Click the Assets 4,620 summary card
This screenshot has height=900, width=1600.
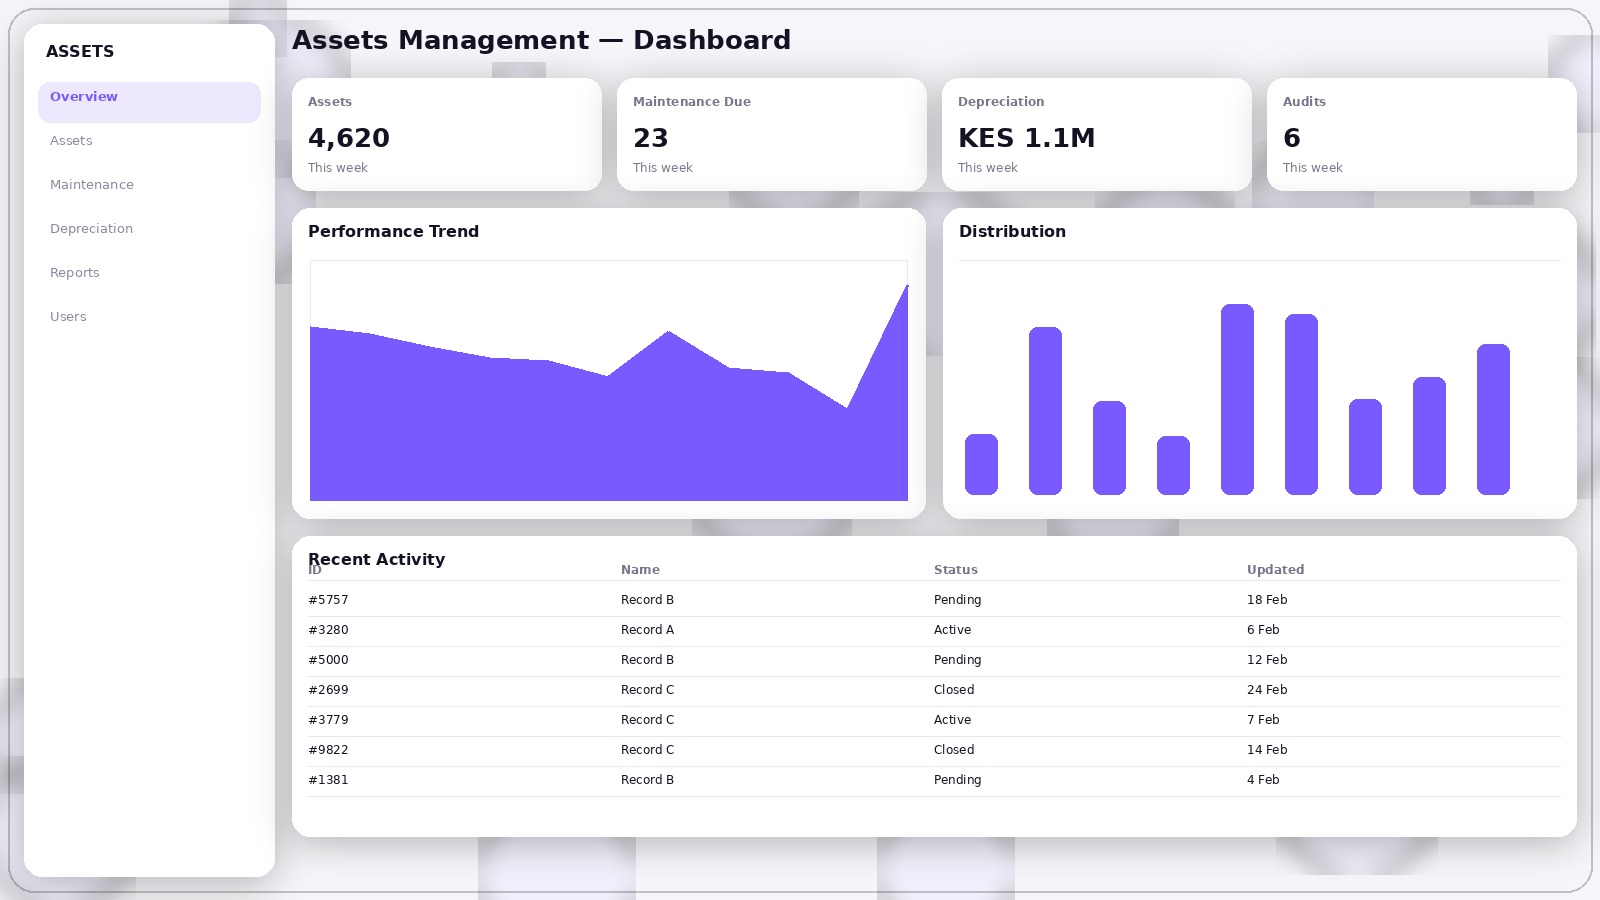click(446, 135)
